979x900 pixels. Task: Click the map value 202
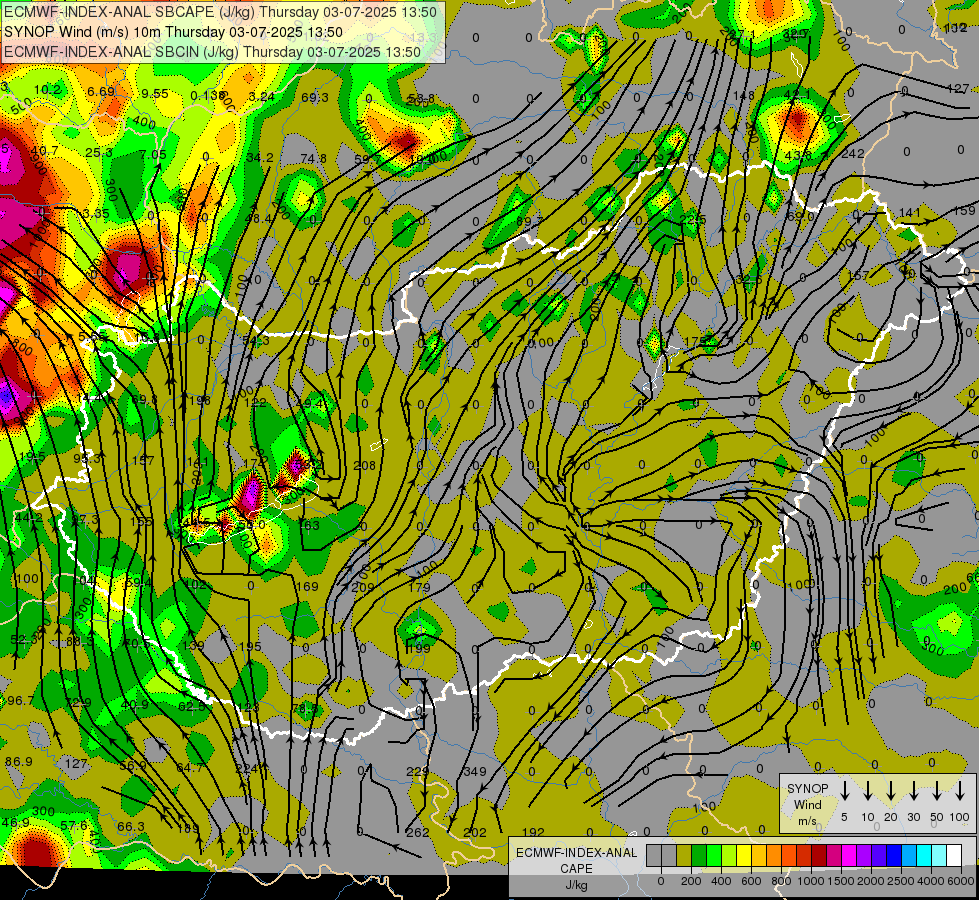[x=475, y=833]
